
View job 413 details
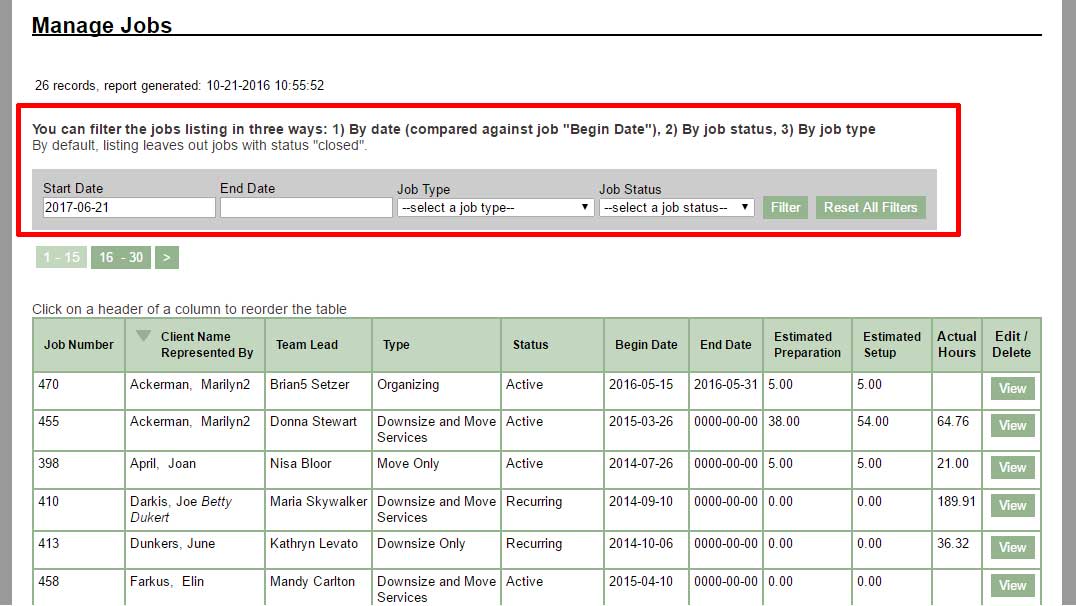point(1012,547)
